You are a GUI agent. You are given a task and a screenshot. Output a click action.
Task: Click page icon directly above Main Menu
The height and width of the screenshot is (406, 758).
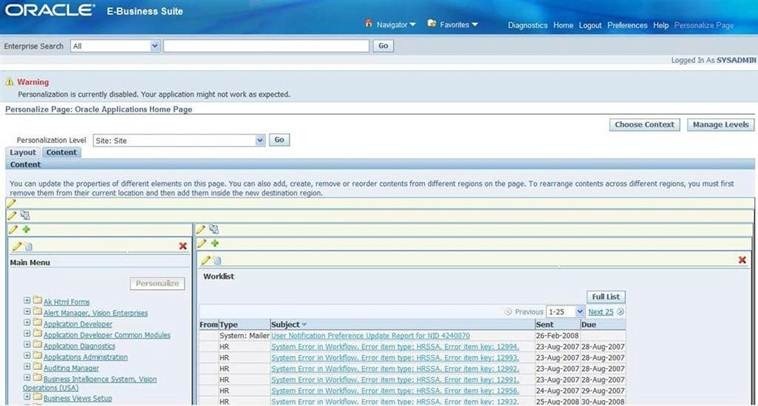click(x=29, y=247)
